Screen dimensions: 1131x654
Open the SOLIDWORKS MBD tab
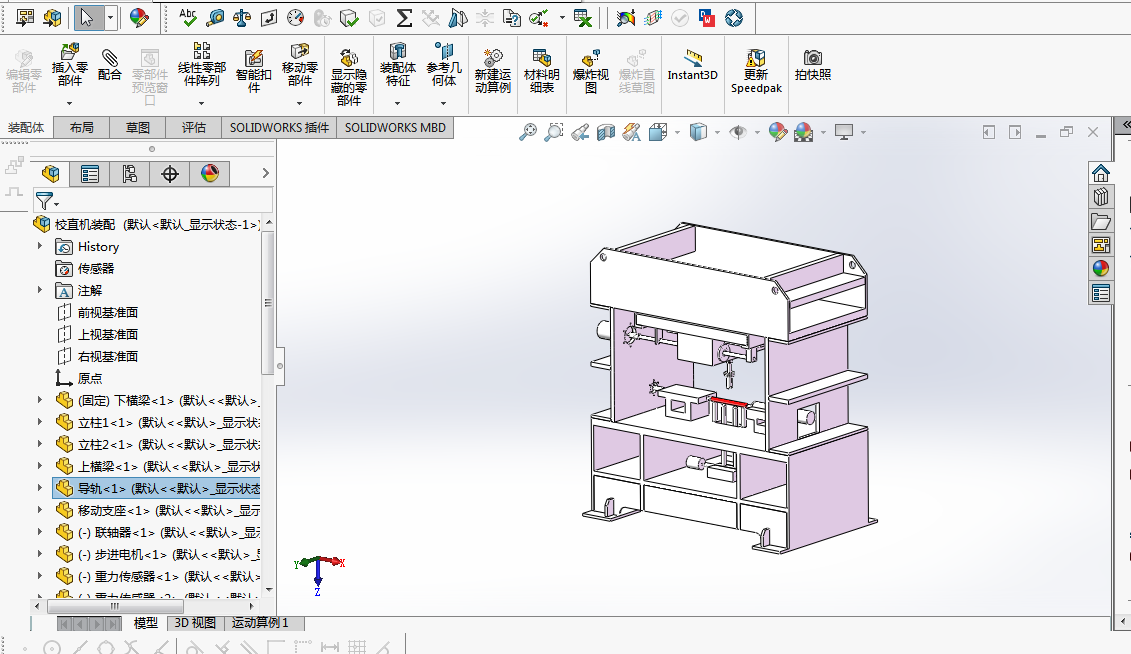click(x=395, y=128)
